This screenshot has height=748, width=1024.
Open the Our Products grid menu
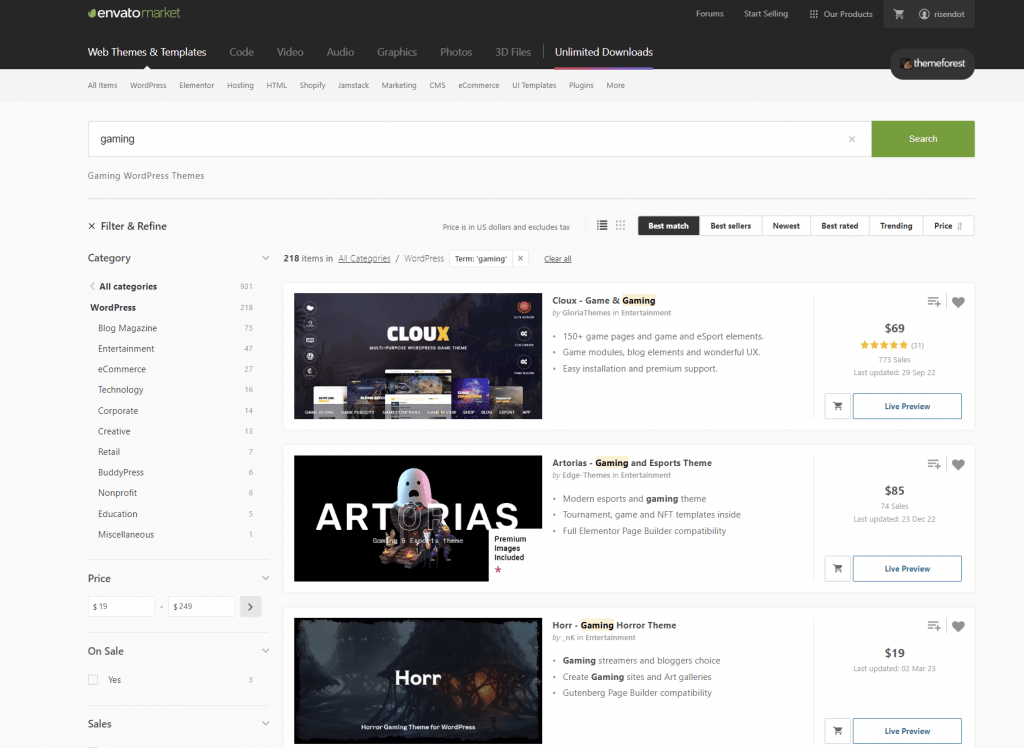[840, 14]
